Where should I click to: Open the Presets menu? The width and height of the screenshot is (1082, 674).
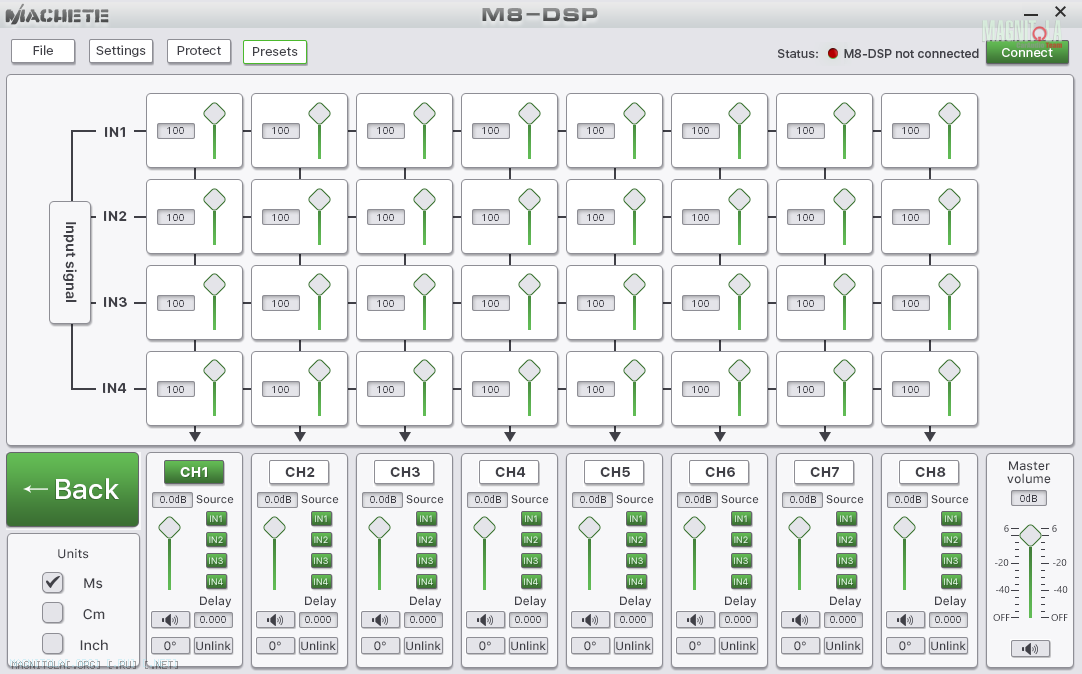[x=275, y=52]
